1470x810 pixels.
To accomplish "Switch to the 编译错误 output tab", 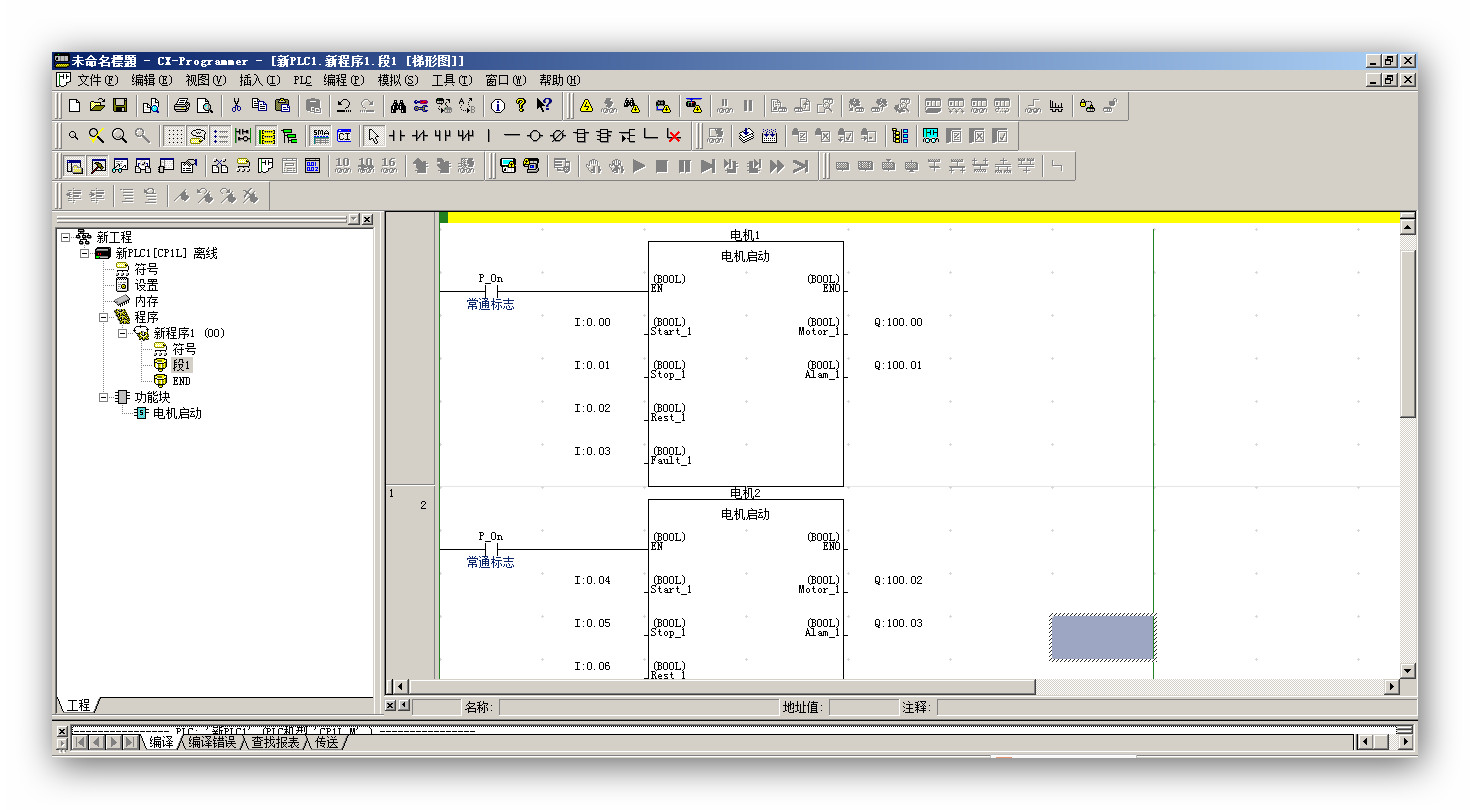I will point(212,742).
